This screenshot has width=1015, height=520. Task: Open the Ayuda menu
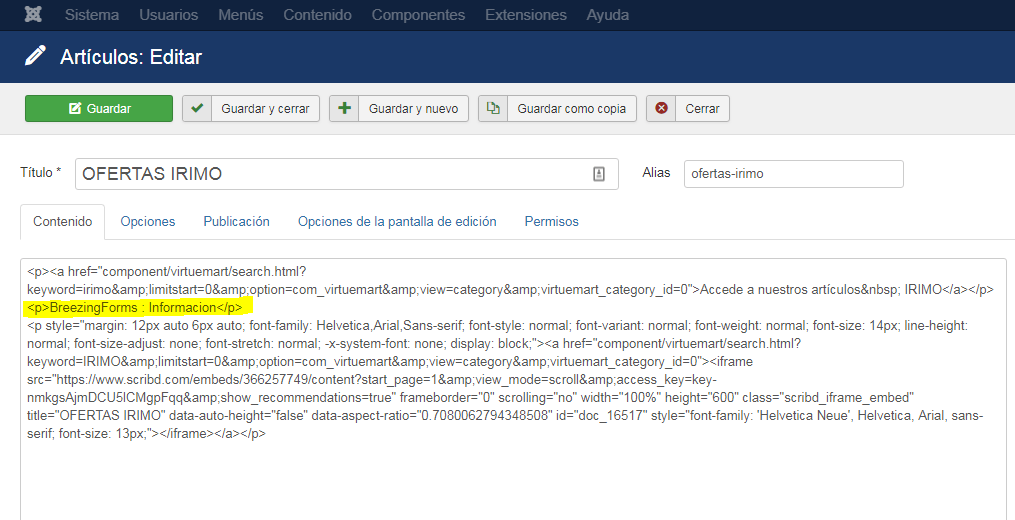(608, 15)
